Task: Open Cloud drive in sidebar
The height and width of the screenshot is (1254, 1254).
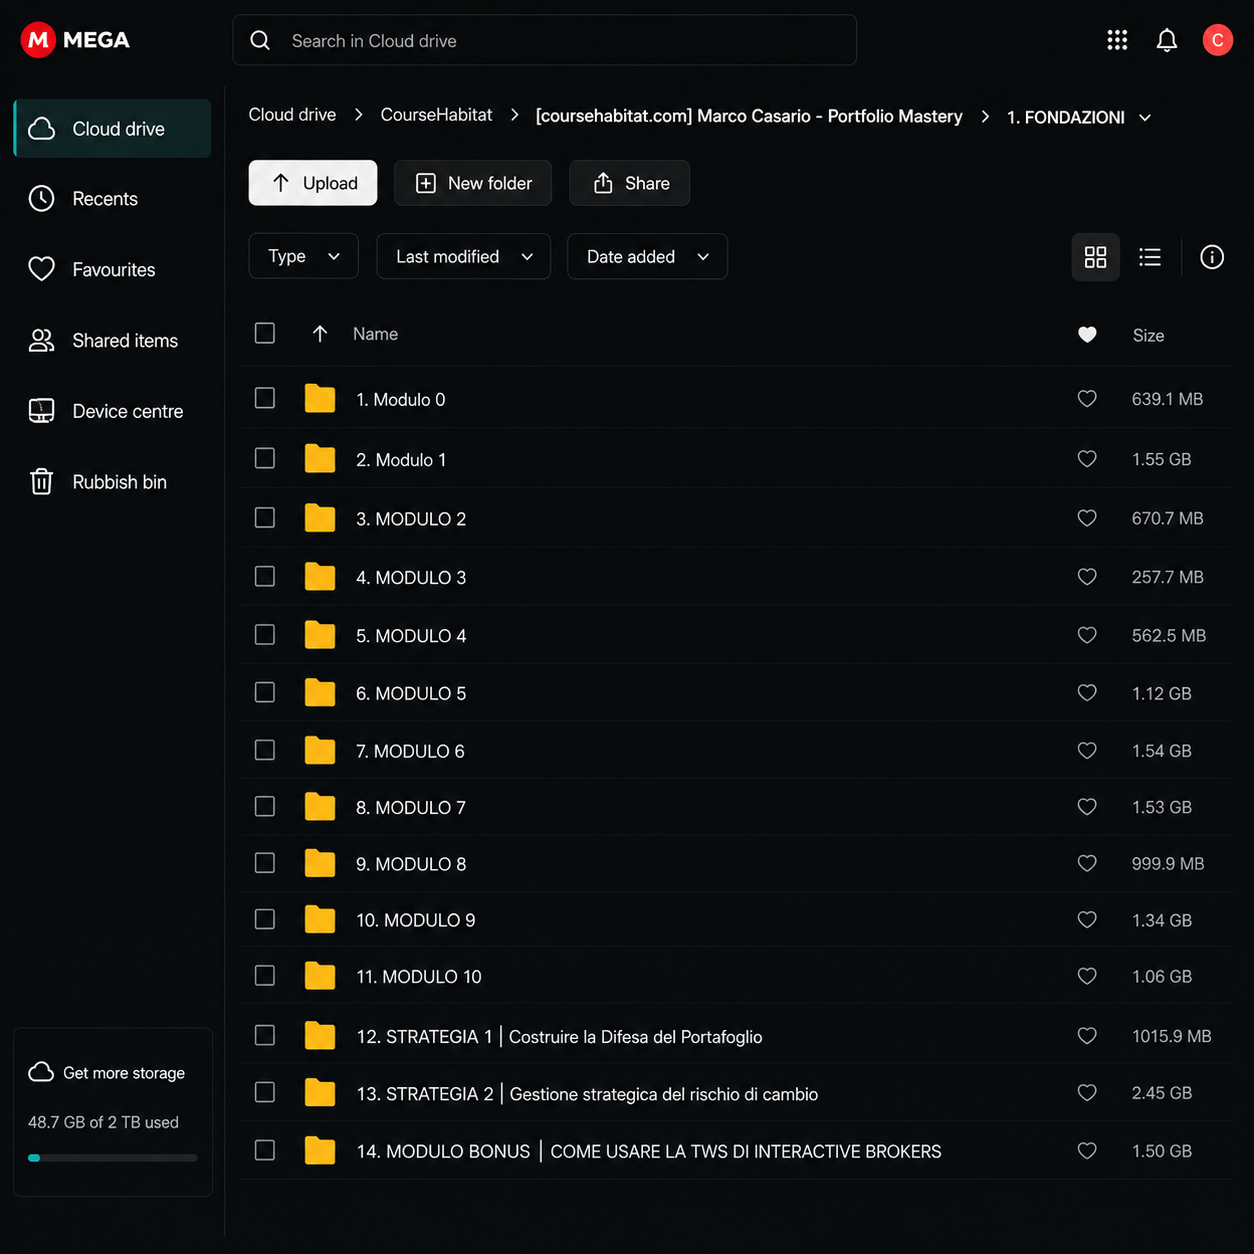Action: (113, 128)
